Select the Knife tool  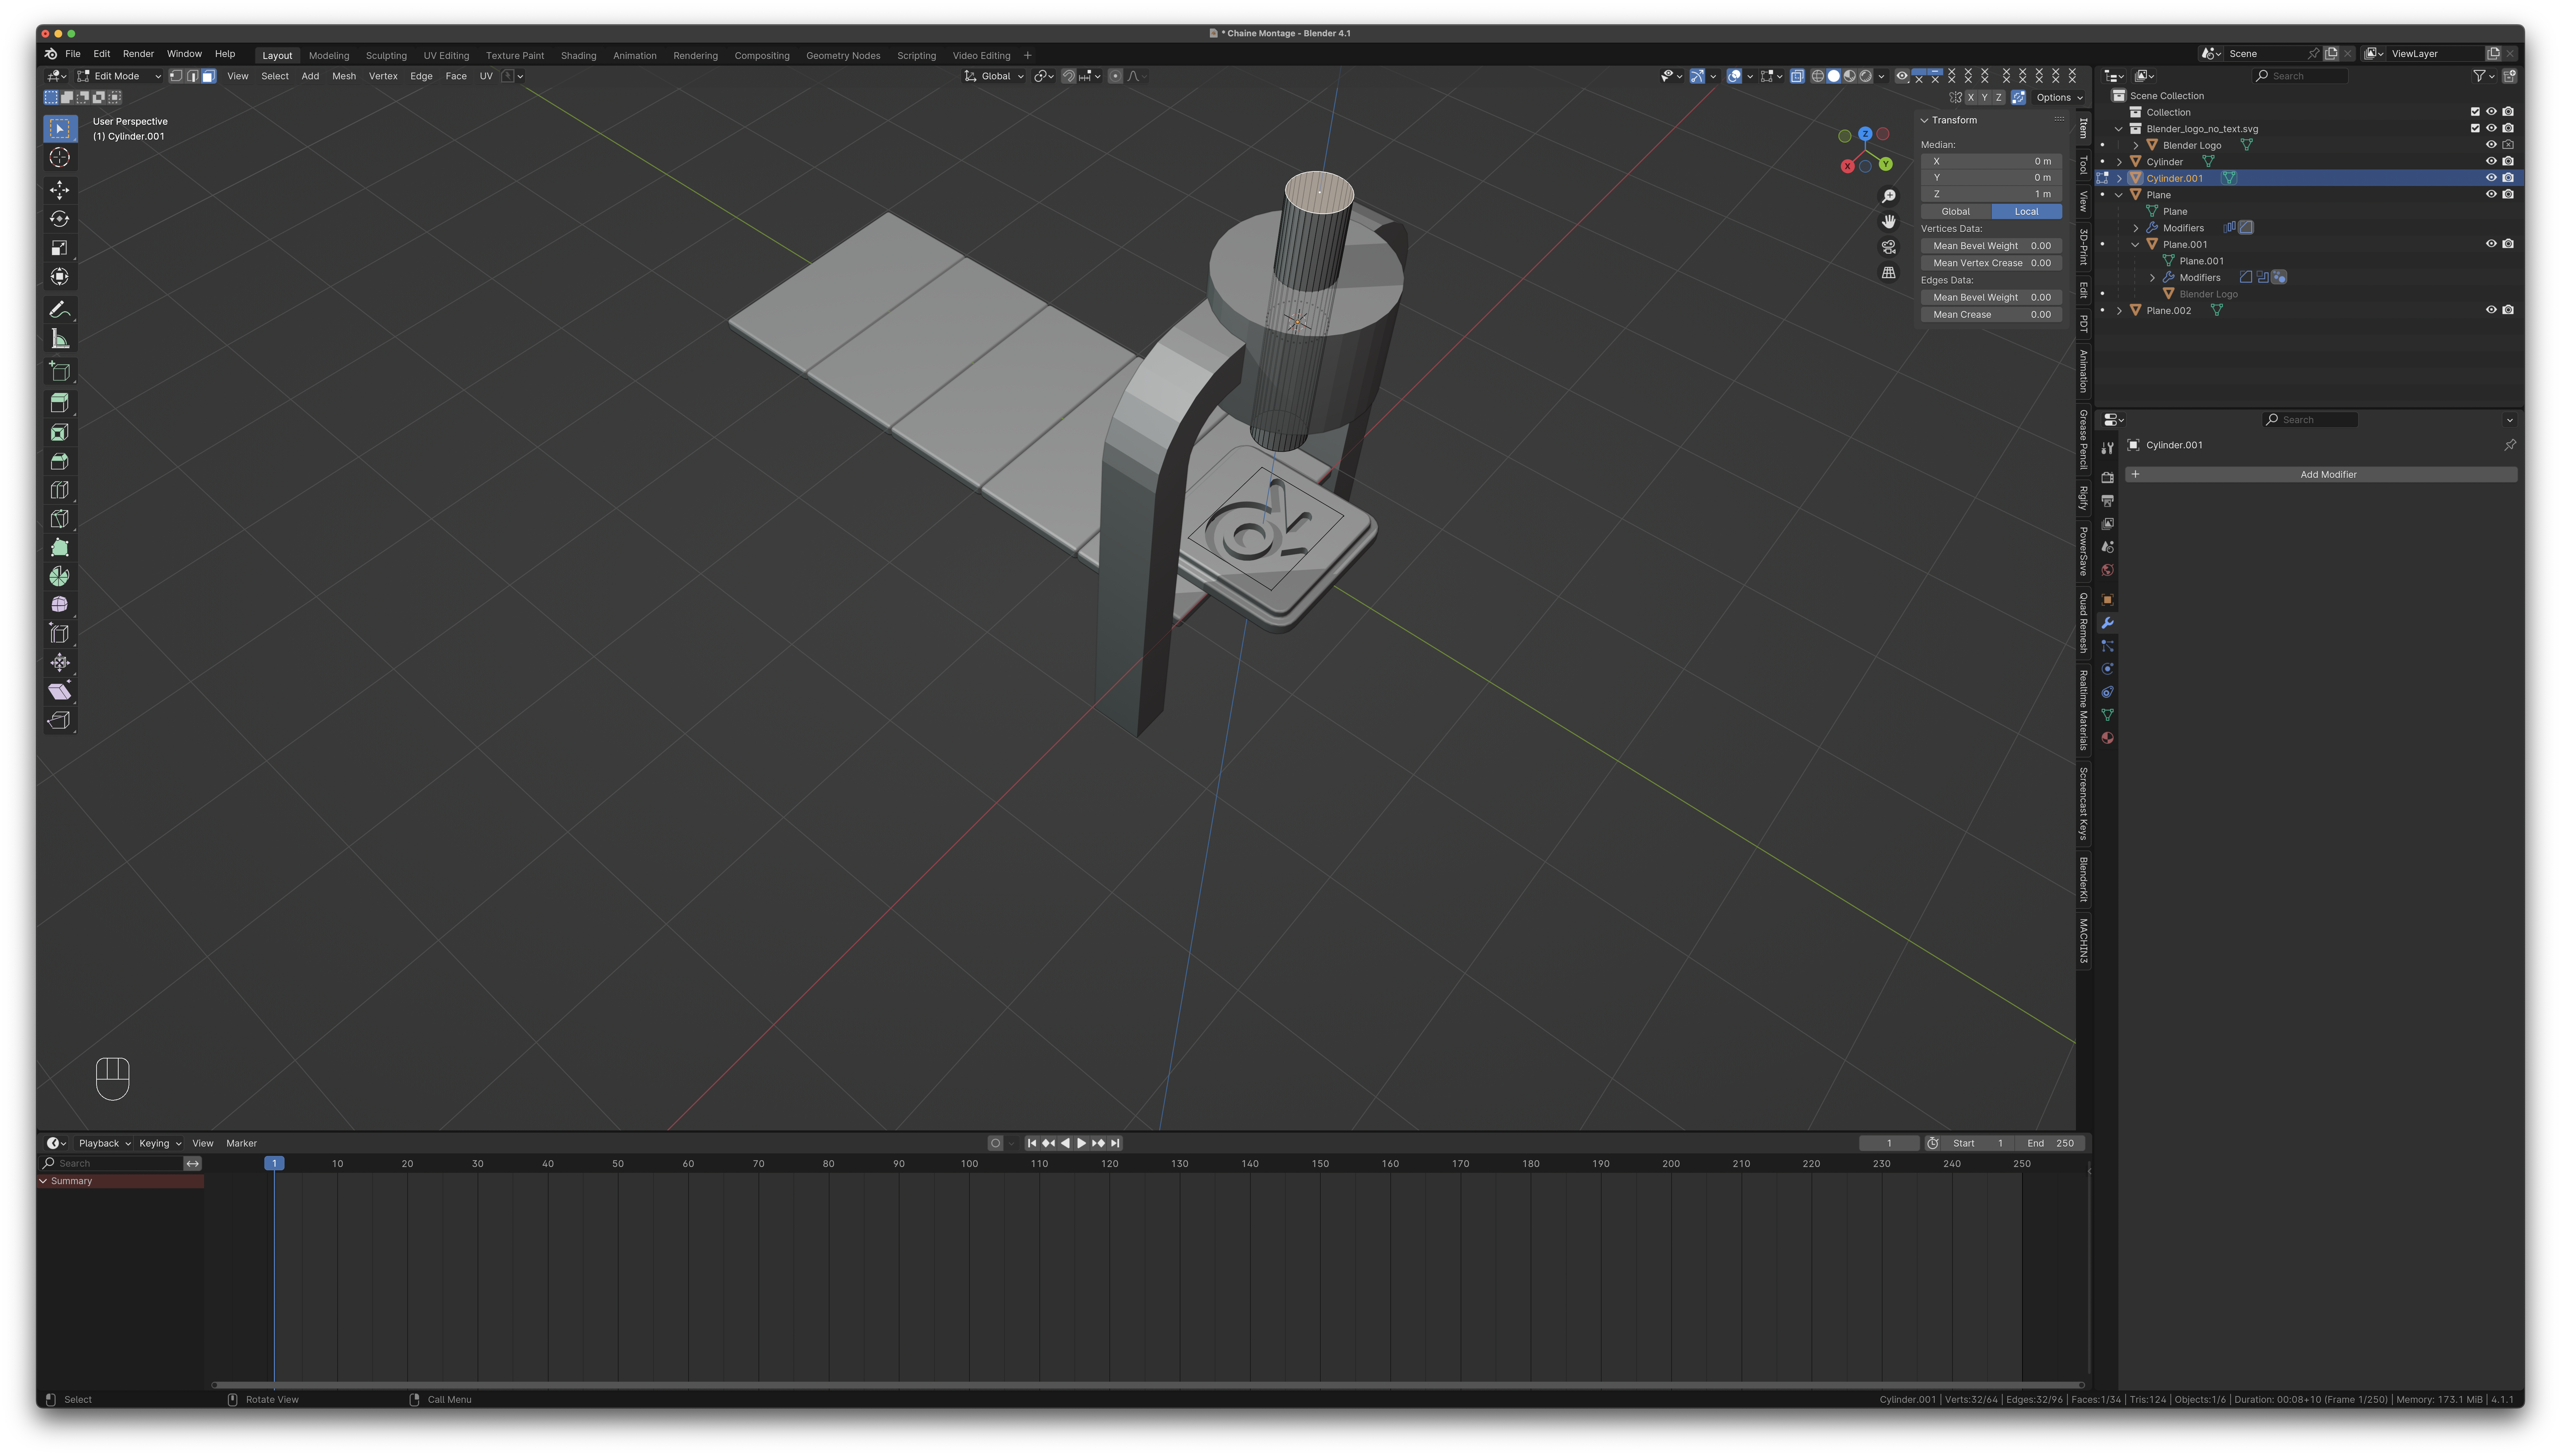pyautogui.click(x=60, y=519)
